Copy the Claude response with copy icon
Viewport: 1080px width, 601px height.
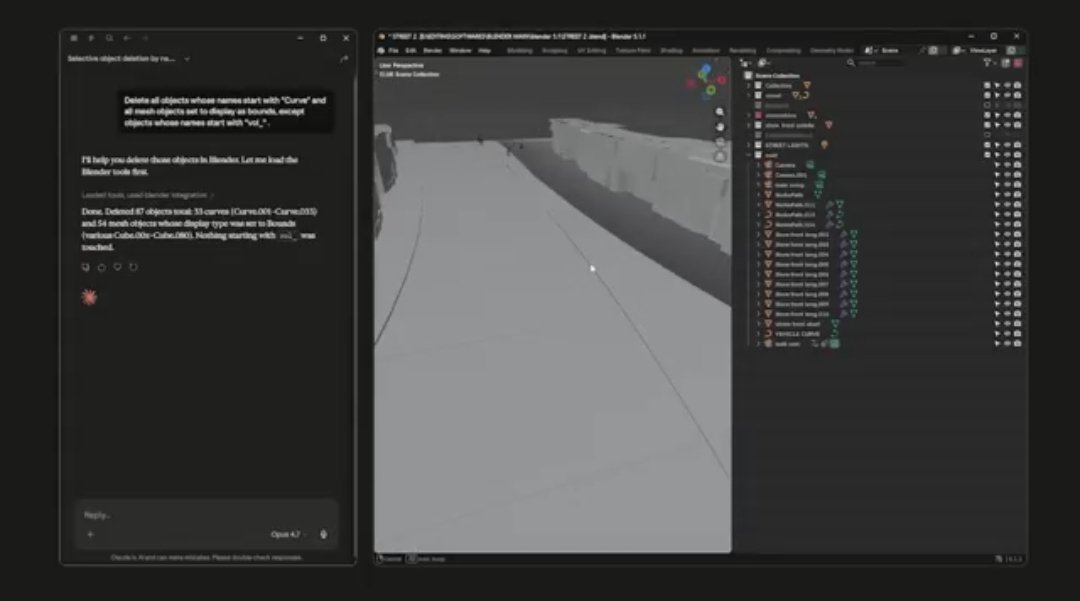pyautogui.click(x=86, y=267)
